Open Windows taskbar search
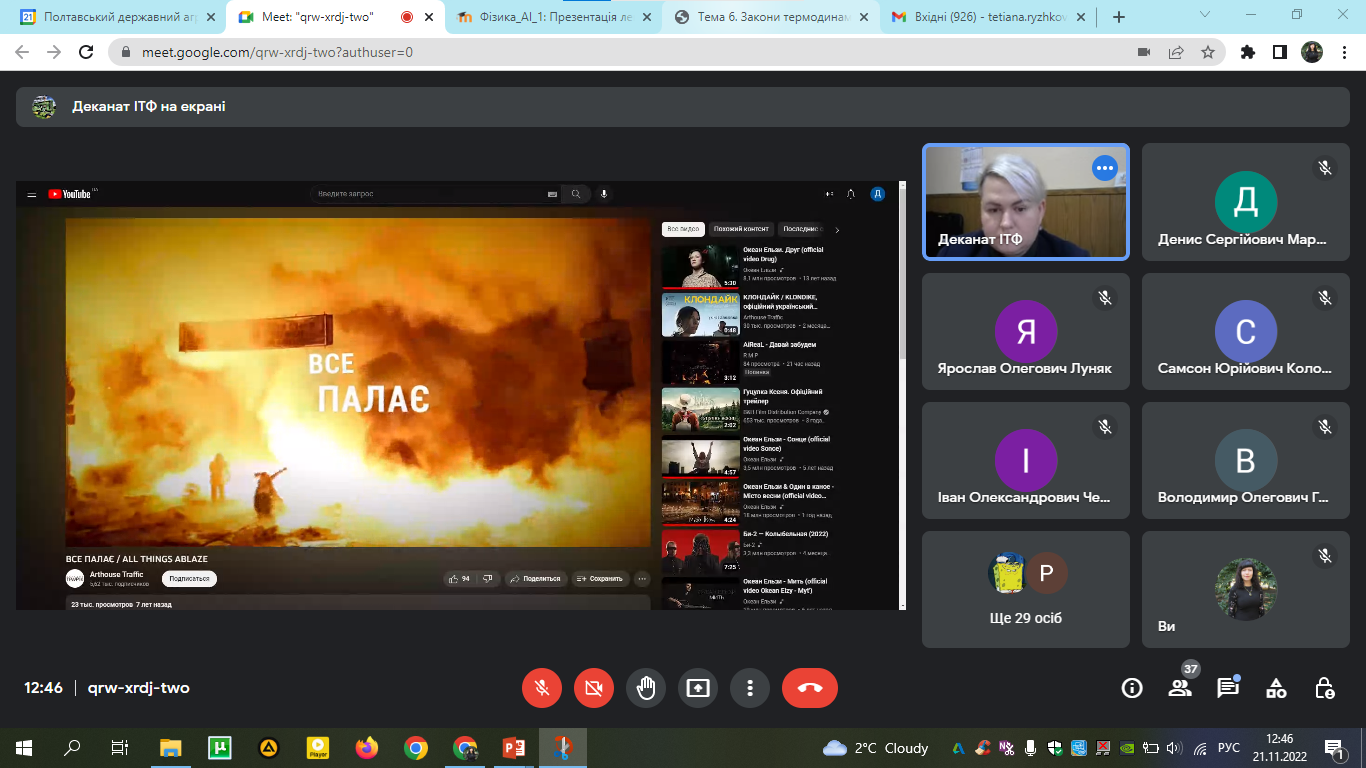The width and height of the screenshot is (1366, 768). point(72,747)
